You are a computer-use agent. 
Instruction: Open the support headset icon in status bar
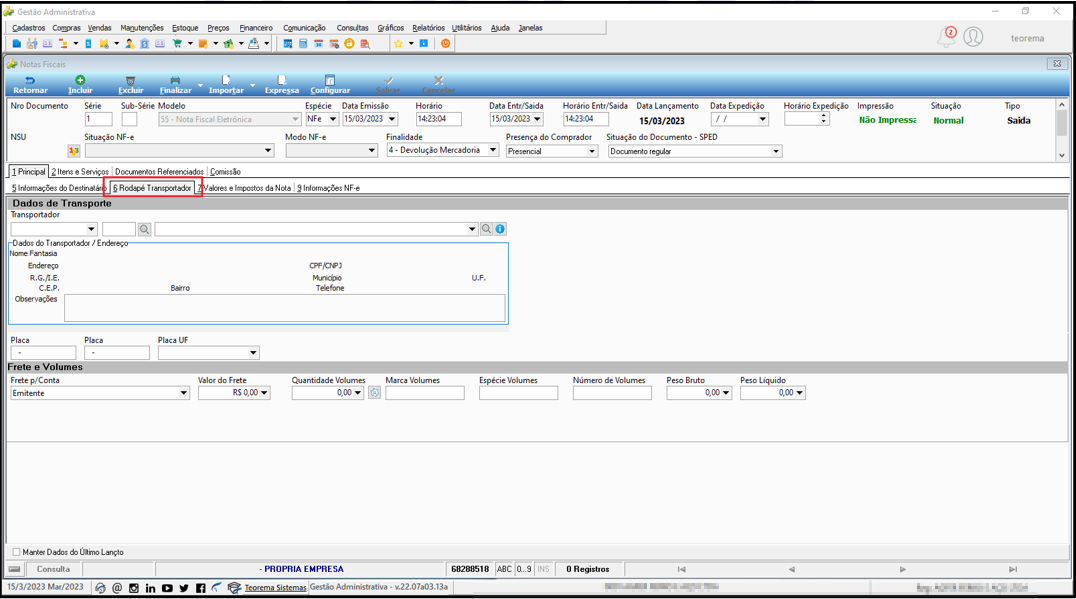pyautogui.click(x=100, y=588)
